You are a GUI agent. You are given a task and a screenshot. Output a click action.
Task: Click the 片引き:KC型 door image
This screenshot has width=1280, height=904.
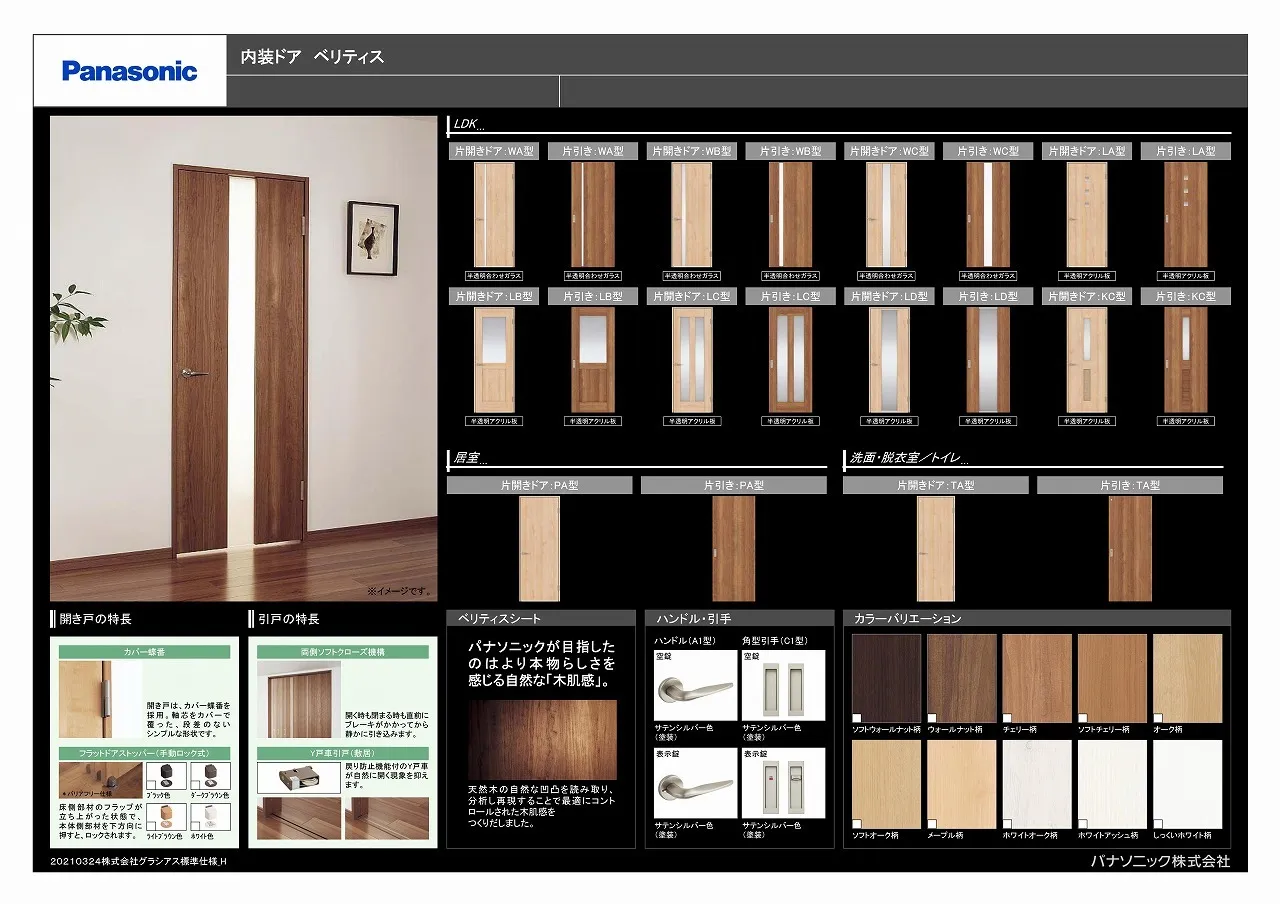click(1186, 360)
